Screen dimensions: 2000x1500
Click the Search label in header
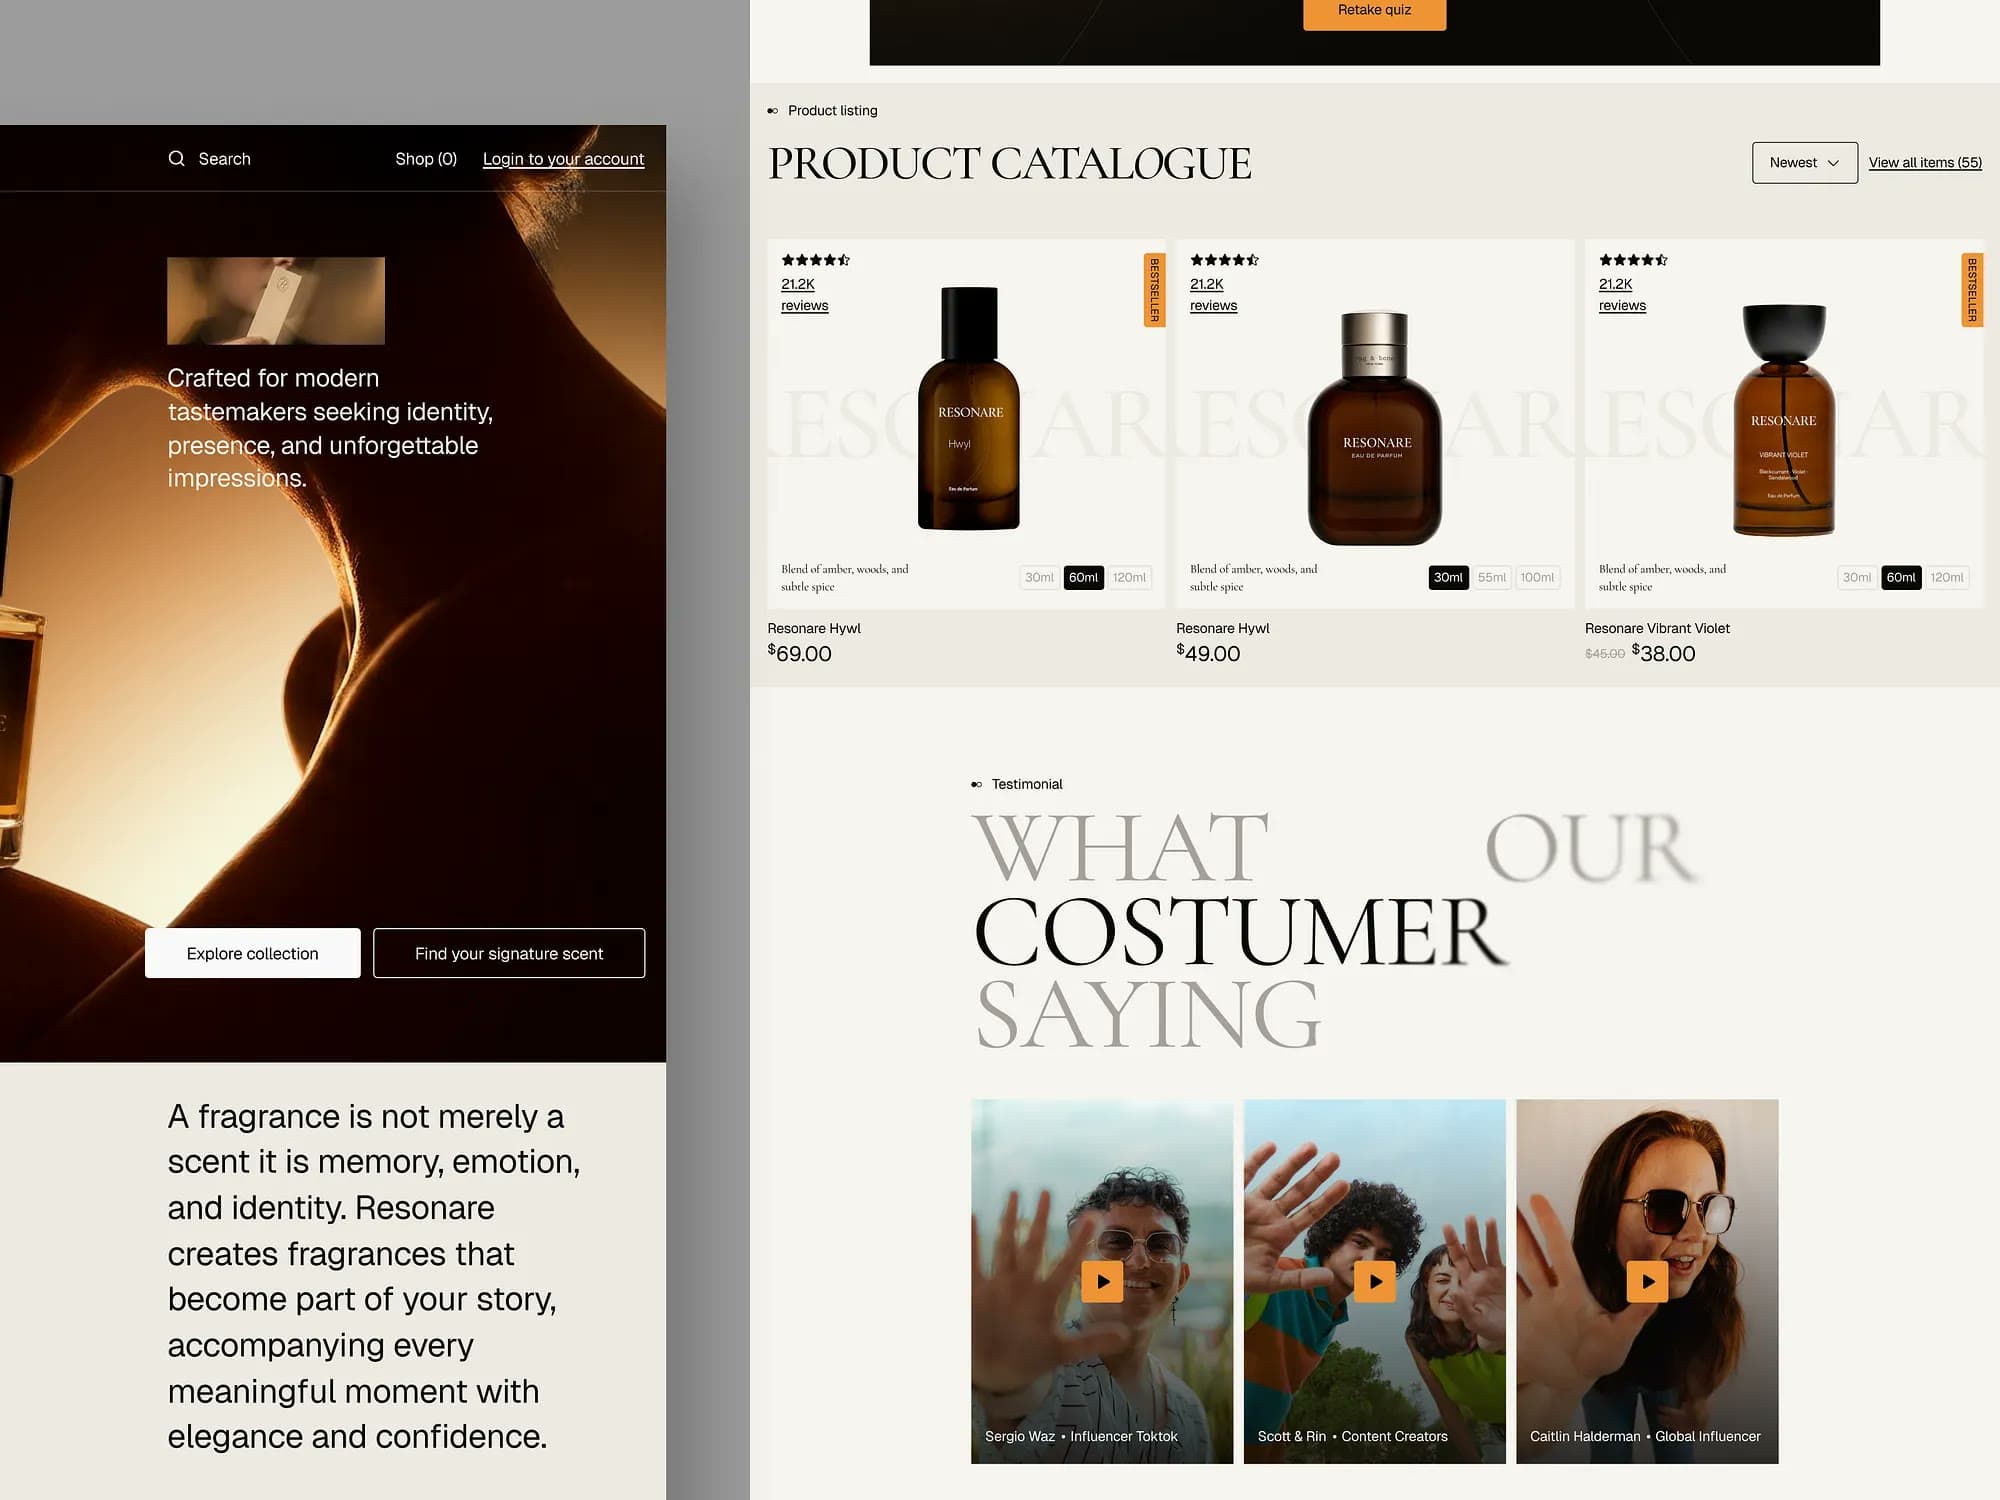coord(224,159)
